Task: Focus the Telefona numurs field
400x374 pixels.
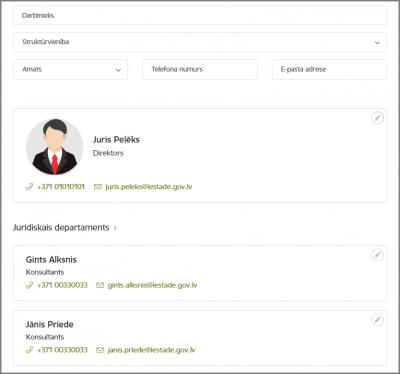Action: 200,70
